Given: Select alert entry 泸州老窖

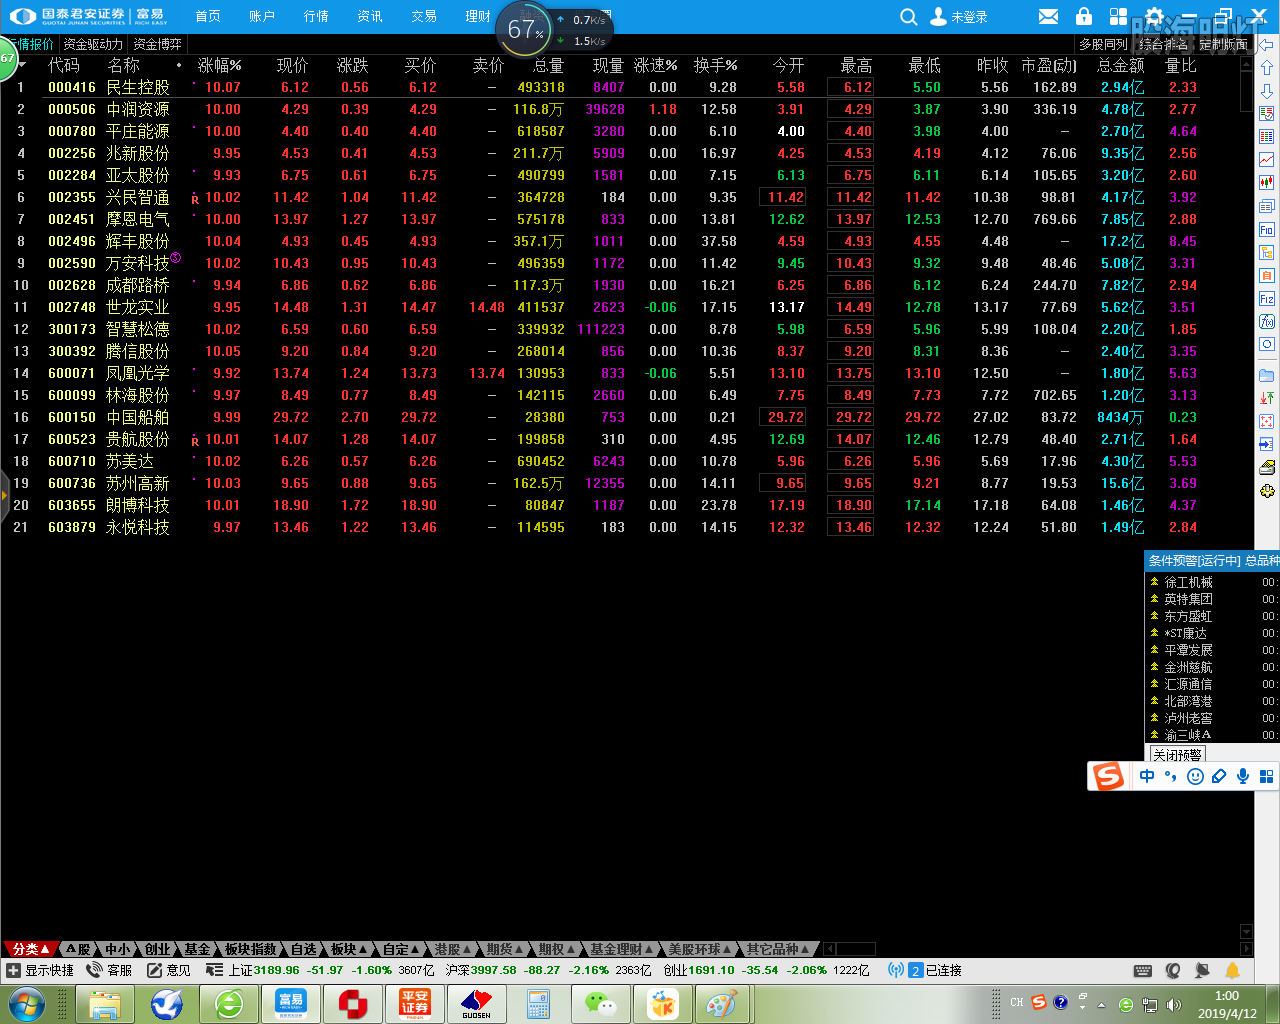Looking at the screenshot, I should pos(1212,718).
